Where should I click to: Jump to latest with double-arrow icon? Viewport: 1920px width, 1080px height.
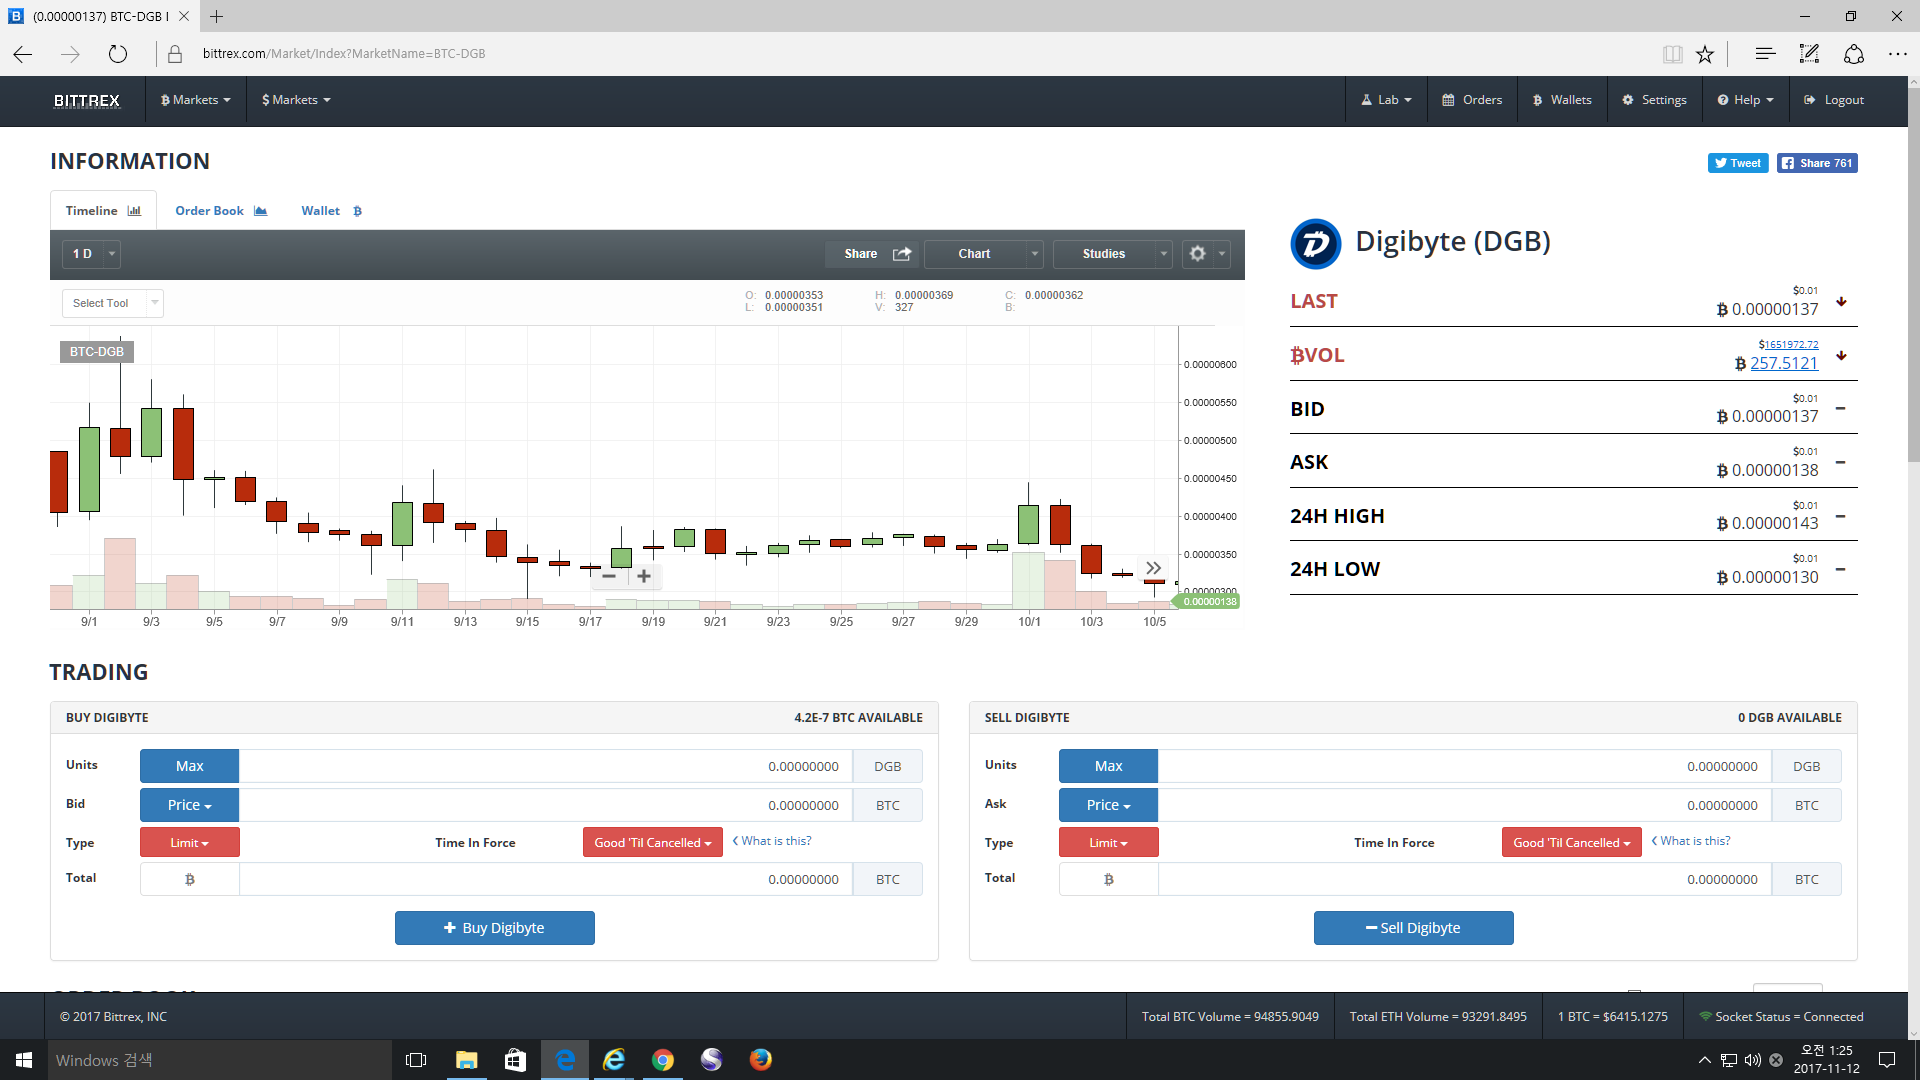click(1153, 568)
